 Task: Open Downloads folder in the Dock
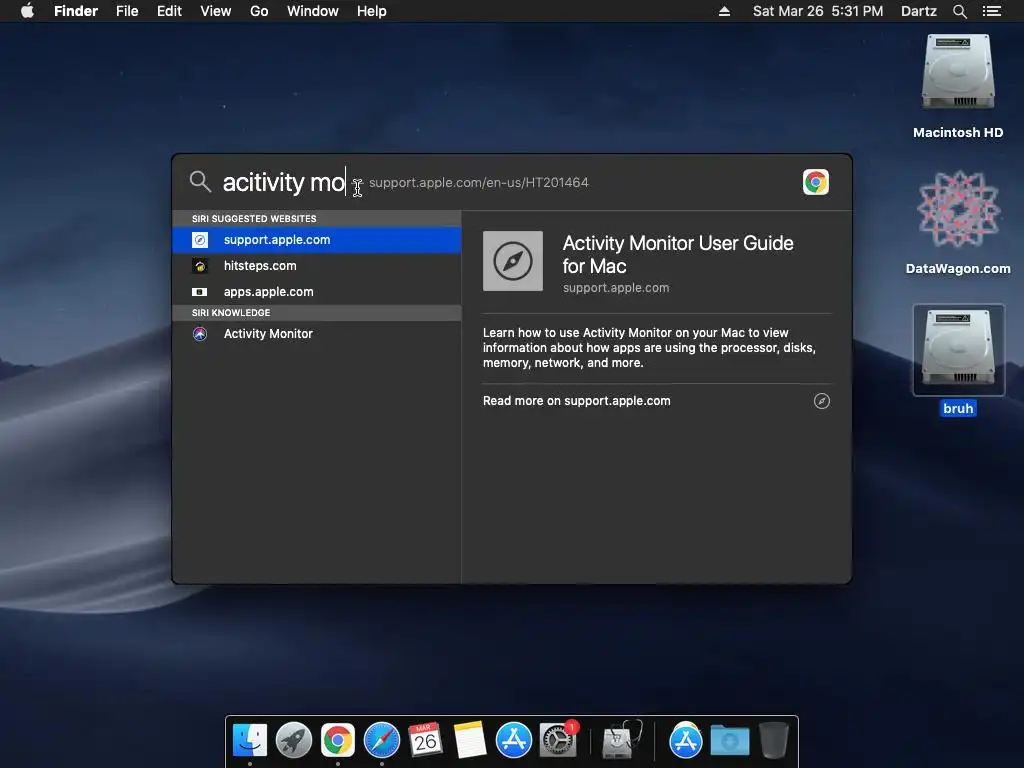pyautogui.click(x=729, y=741)
